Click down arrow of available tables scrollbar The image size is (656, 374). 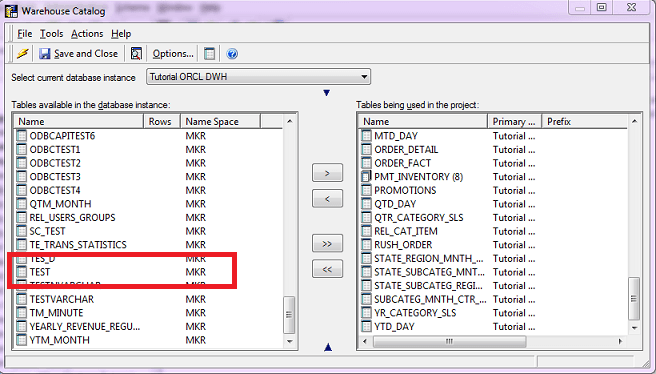pos(290,341)
